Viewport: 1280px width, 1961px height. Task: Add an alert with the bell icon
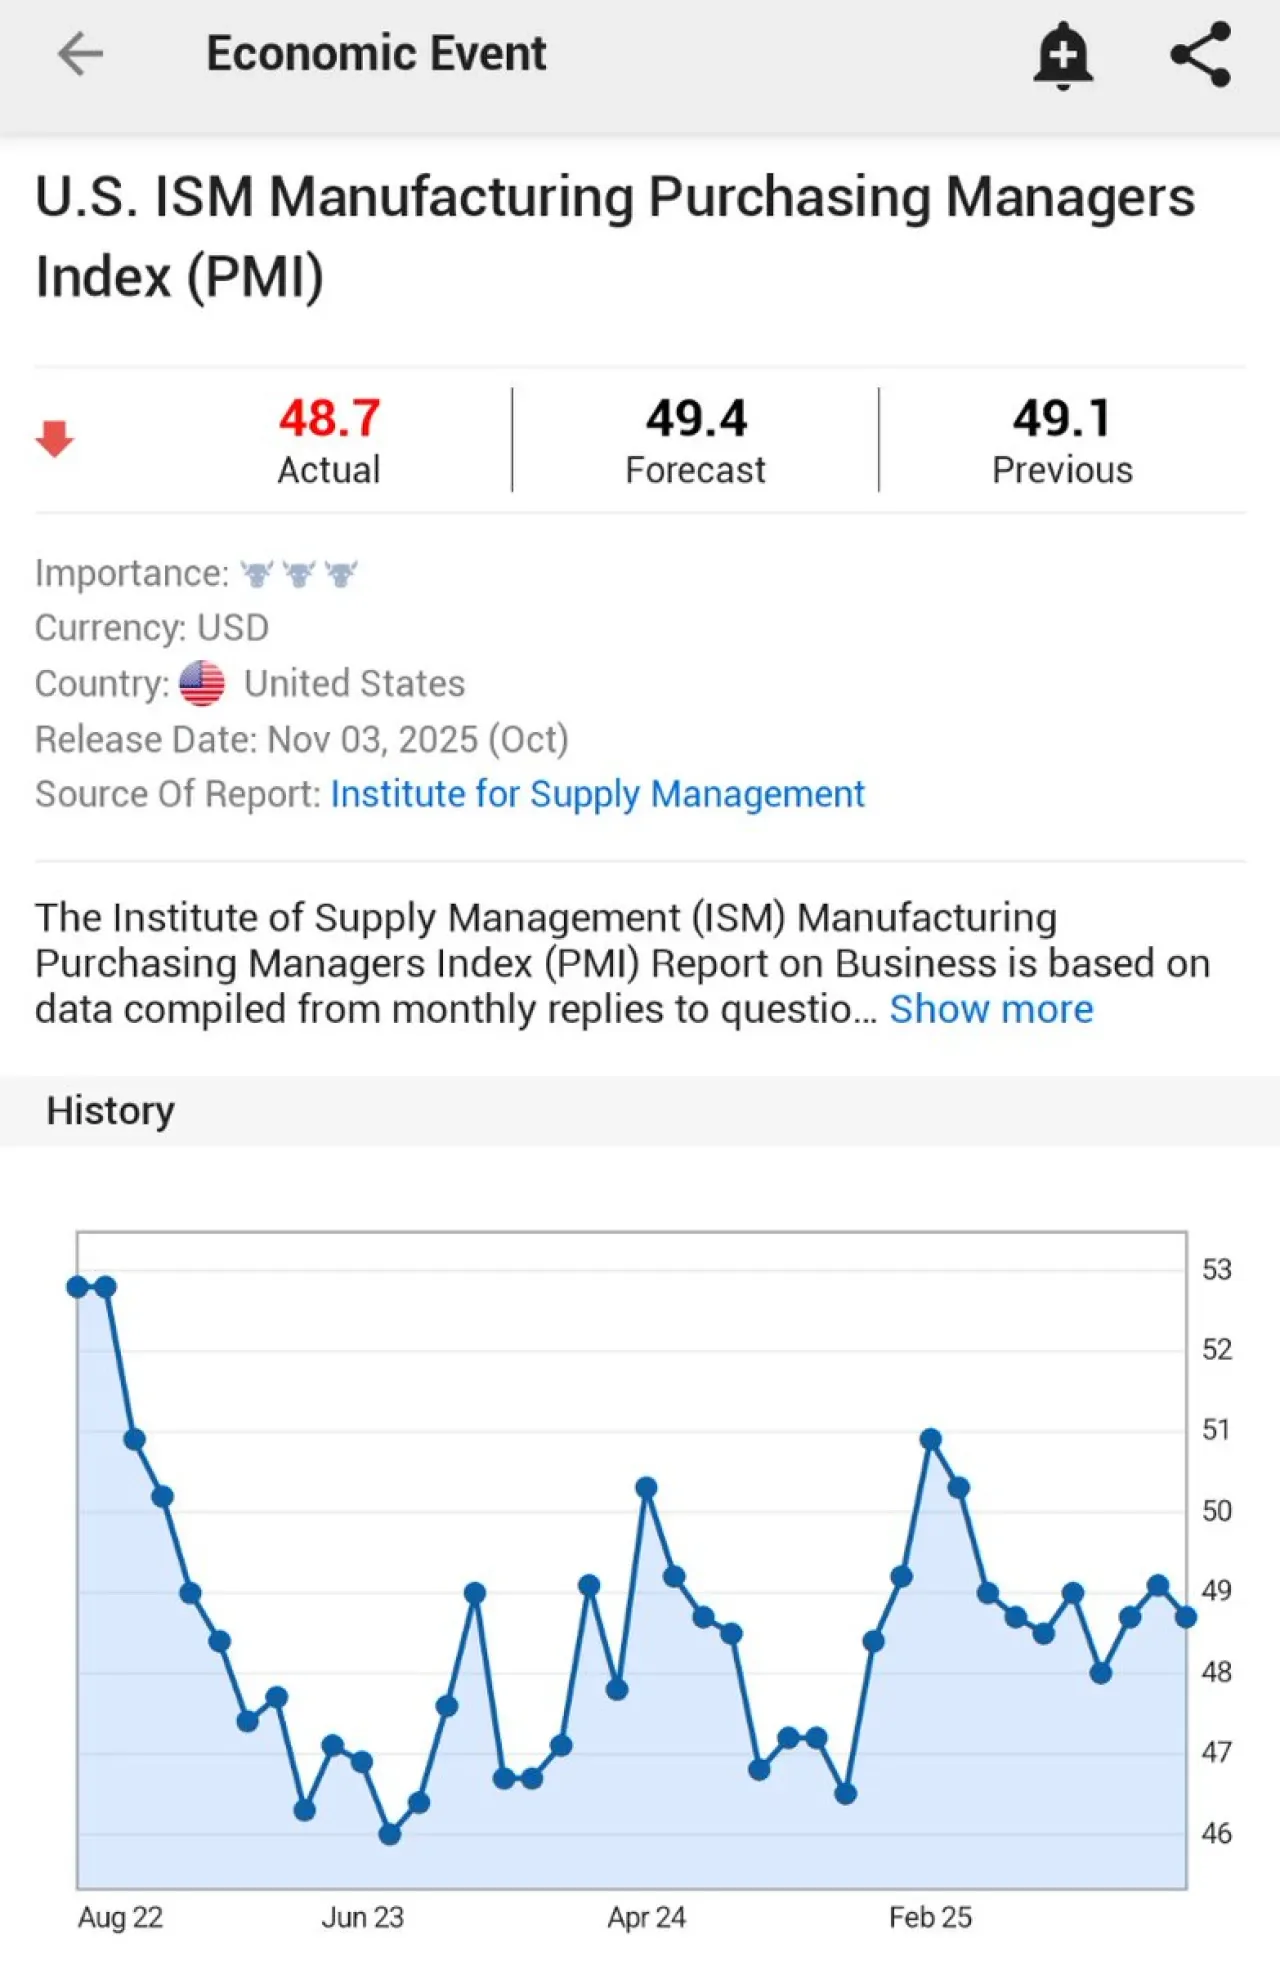click(1063, 55)
